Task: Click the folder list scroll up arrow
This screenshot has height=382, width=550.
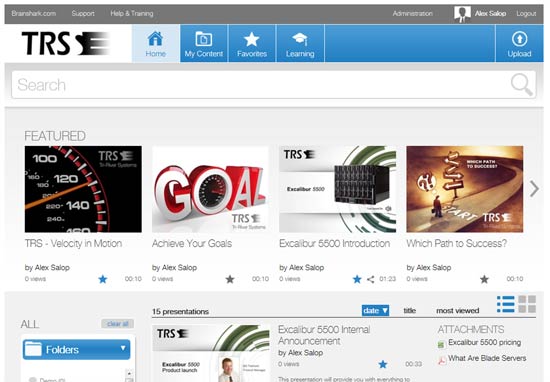Action: pyautogui.click(x=129, y=374)
